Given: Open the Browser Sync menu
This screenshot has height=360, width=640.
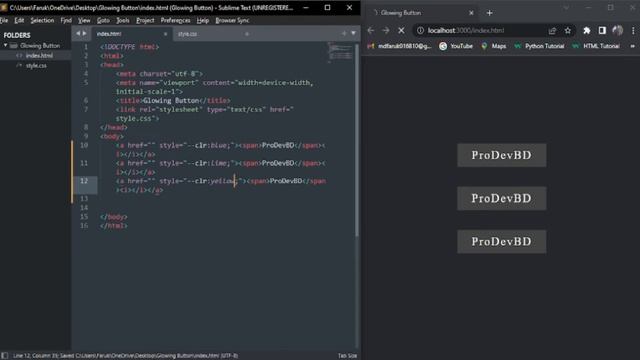Looking at the screenshot, I should click(x=232, y=20).
